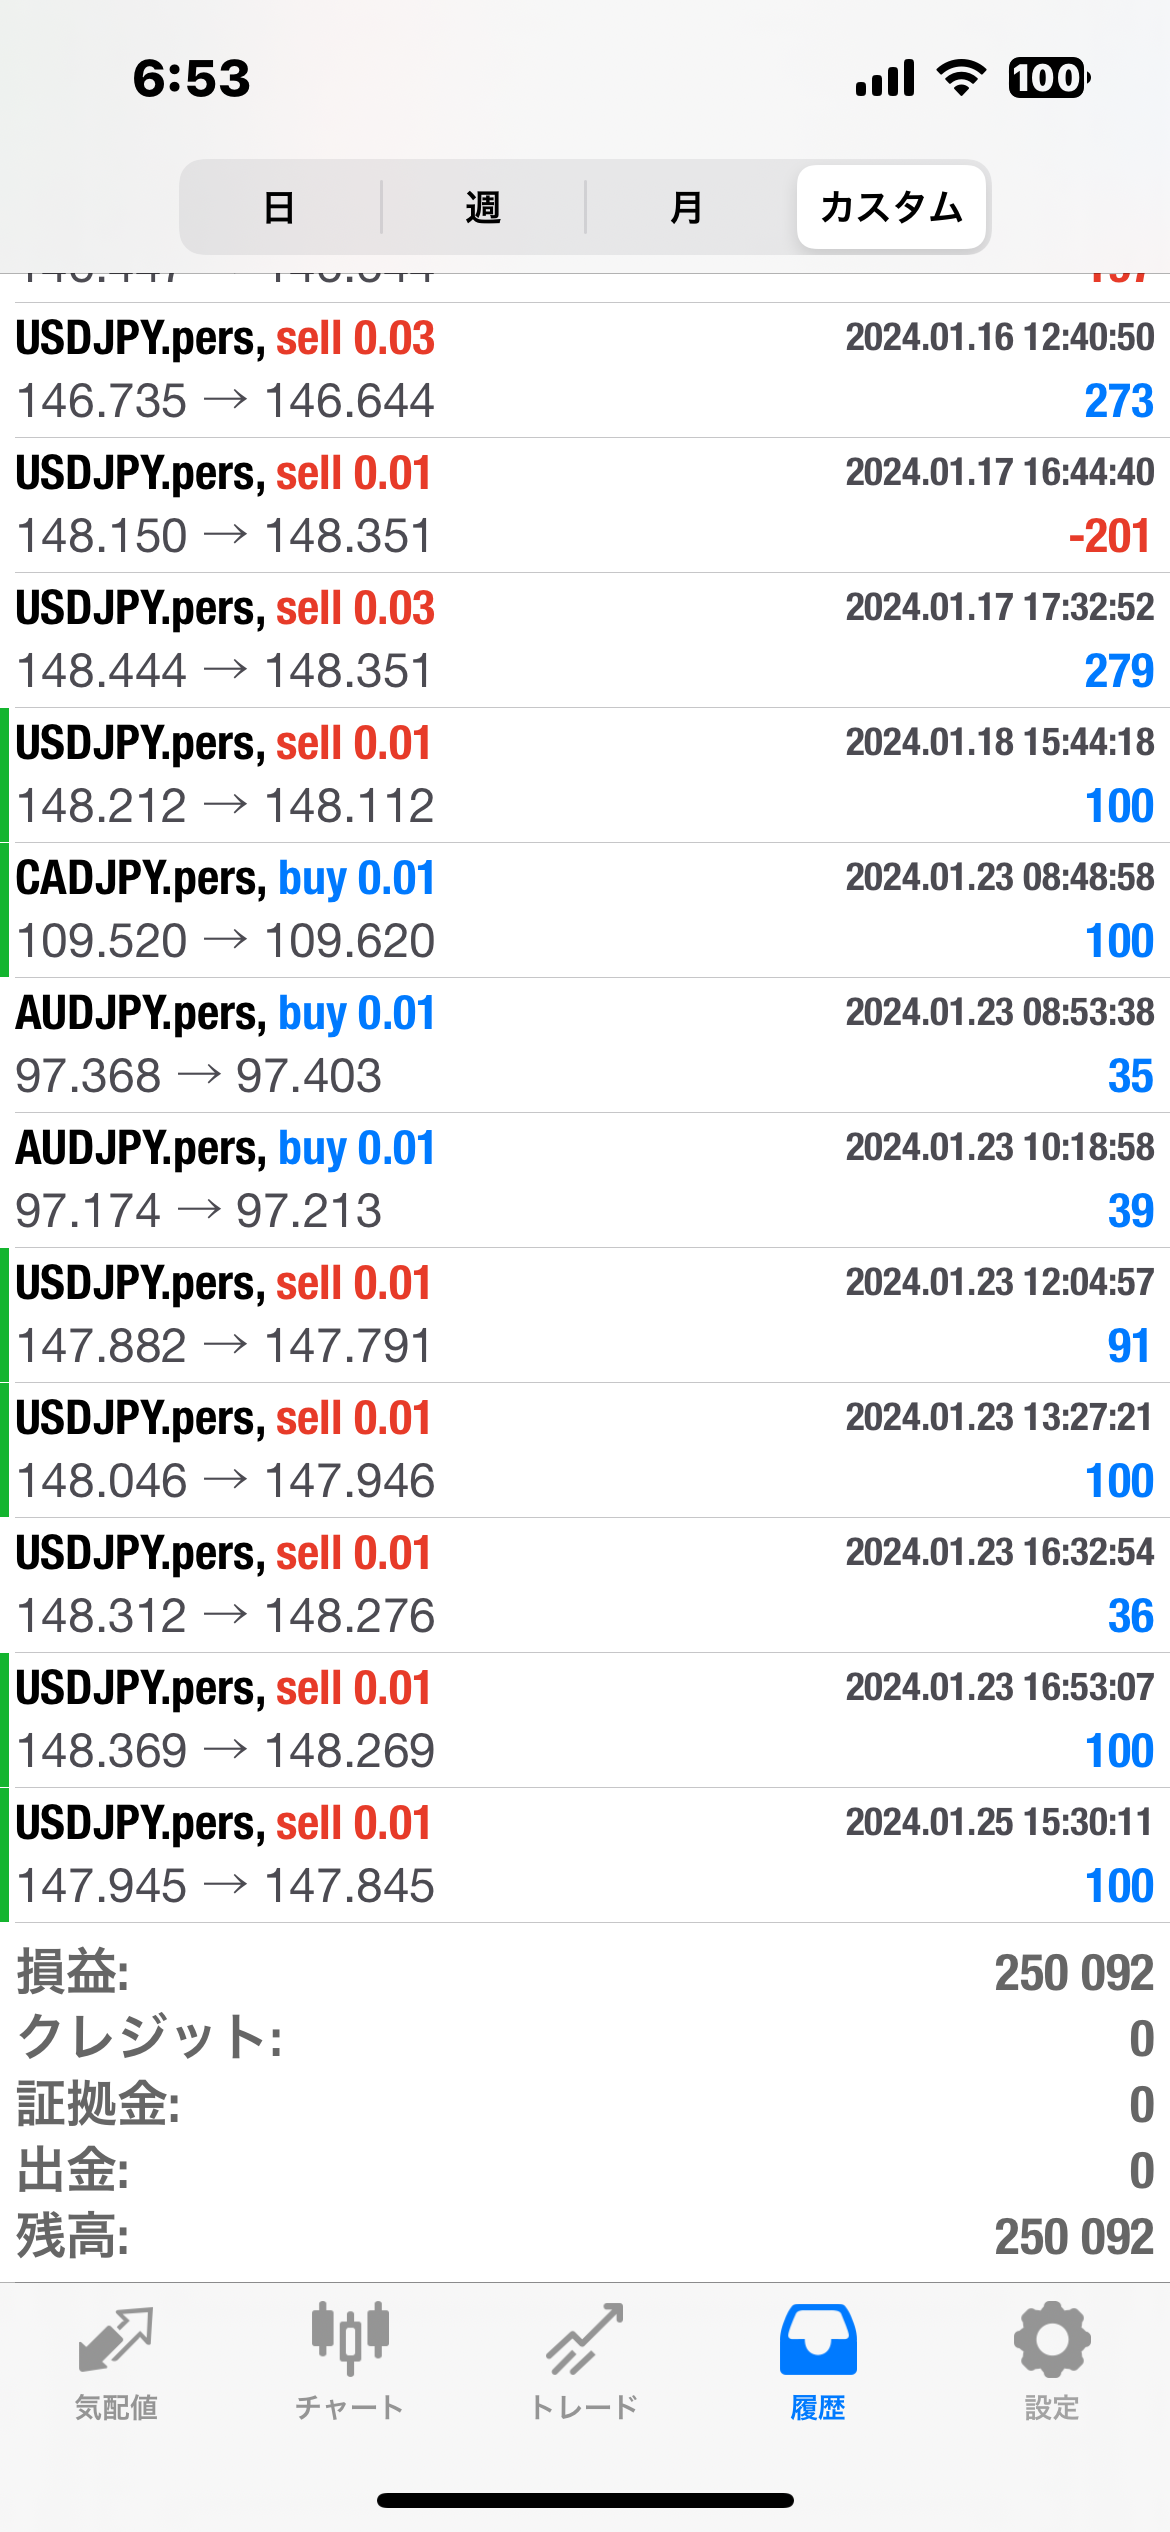Tap the Wi-Fi status icon
1170x2532 pixels.
point(961,78)
